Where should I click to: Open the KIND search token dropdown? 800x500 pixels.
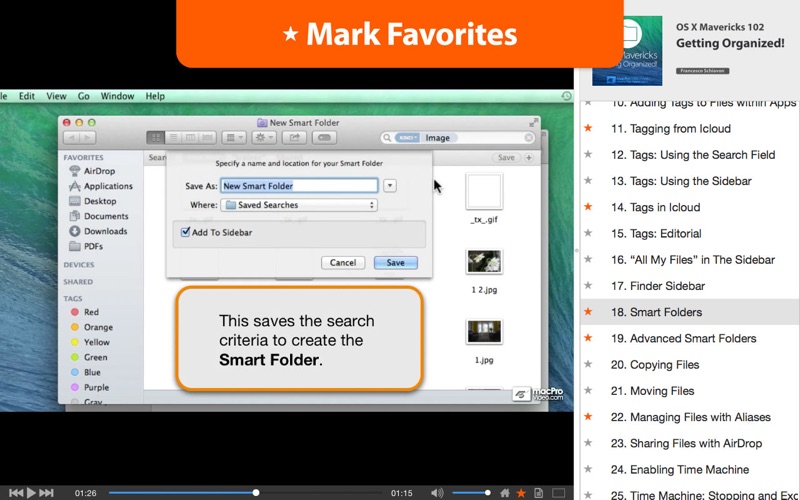(407, 138)
